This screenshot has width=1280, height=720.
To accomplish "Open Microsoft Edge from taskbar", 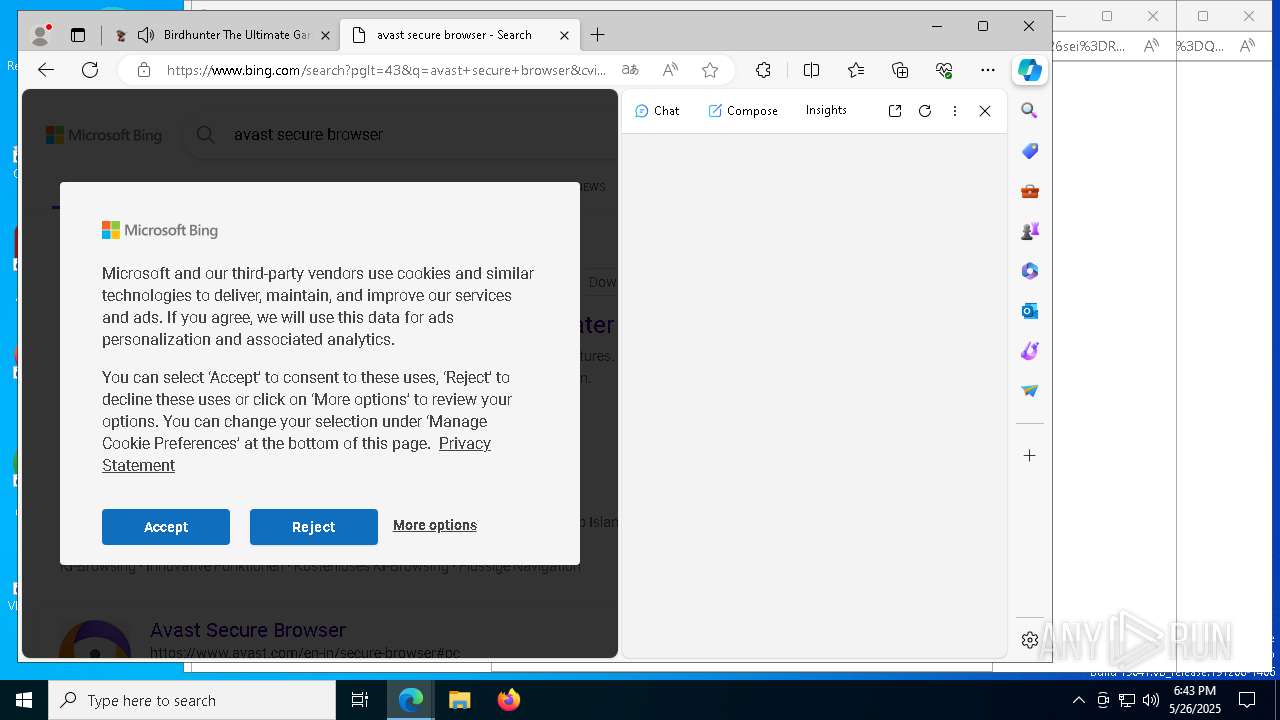I will 411,700.
